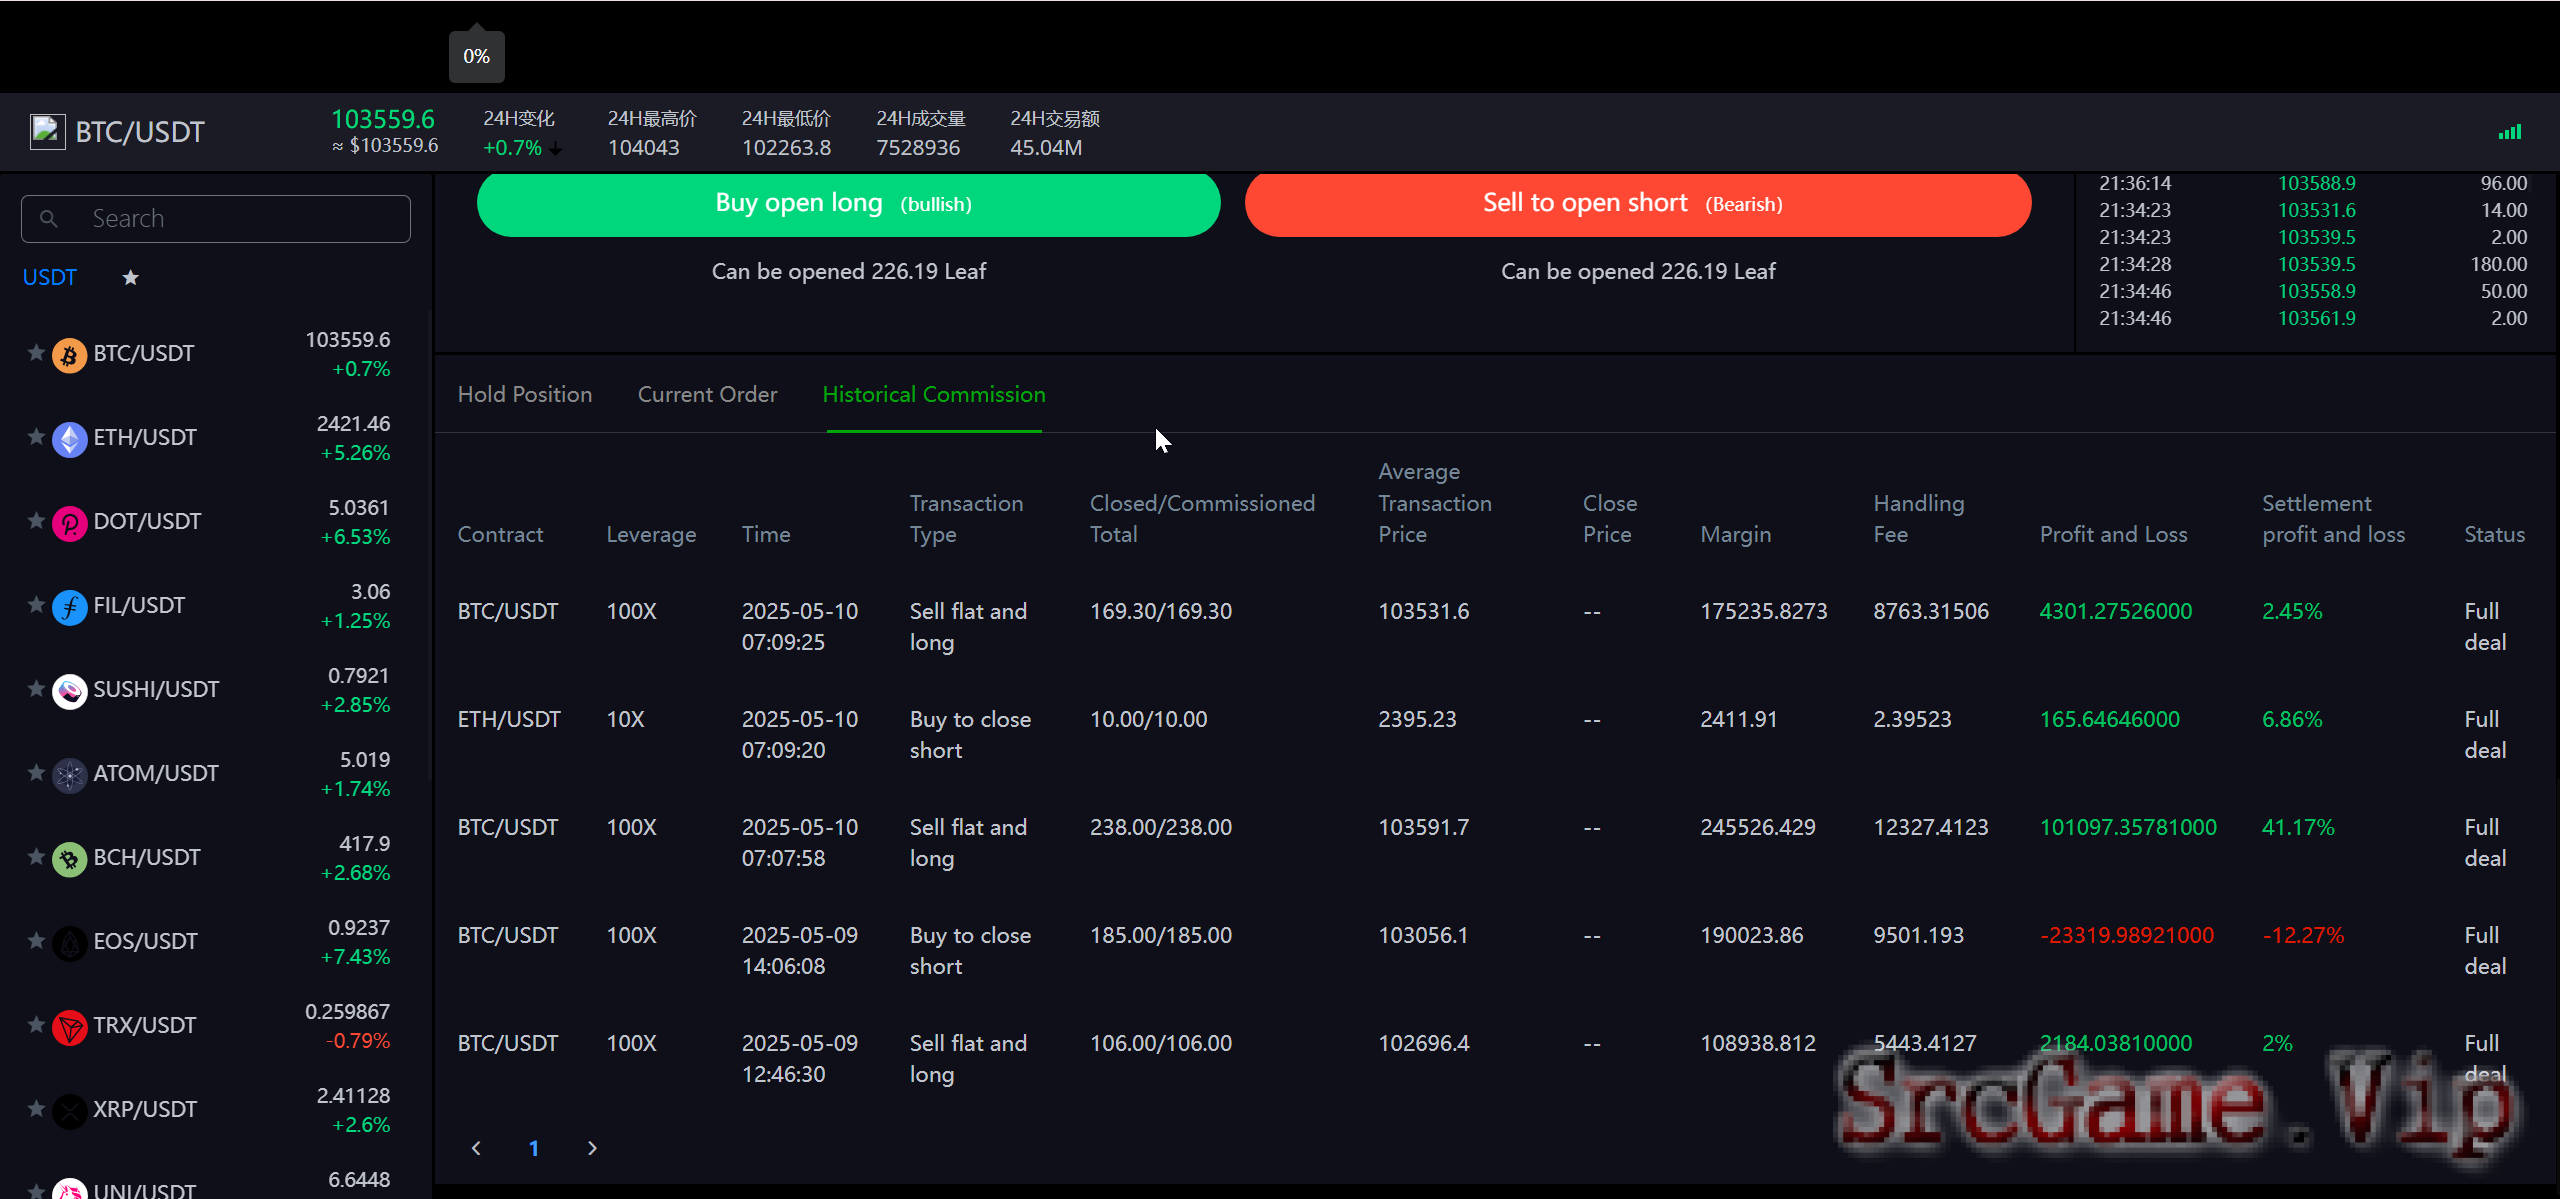Click the 24H最低价 value 102263.8
Screen dimensions: 2560x1199
pyautogui.click(x=786, y=148)
